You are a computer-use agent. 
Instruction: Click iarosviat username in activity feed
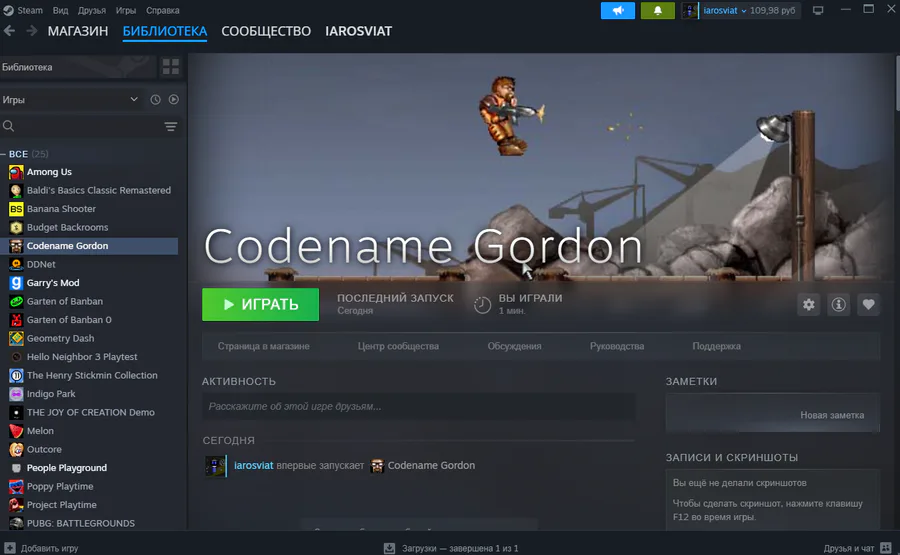pos(253,465)
